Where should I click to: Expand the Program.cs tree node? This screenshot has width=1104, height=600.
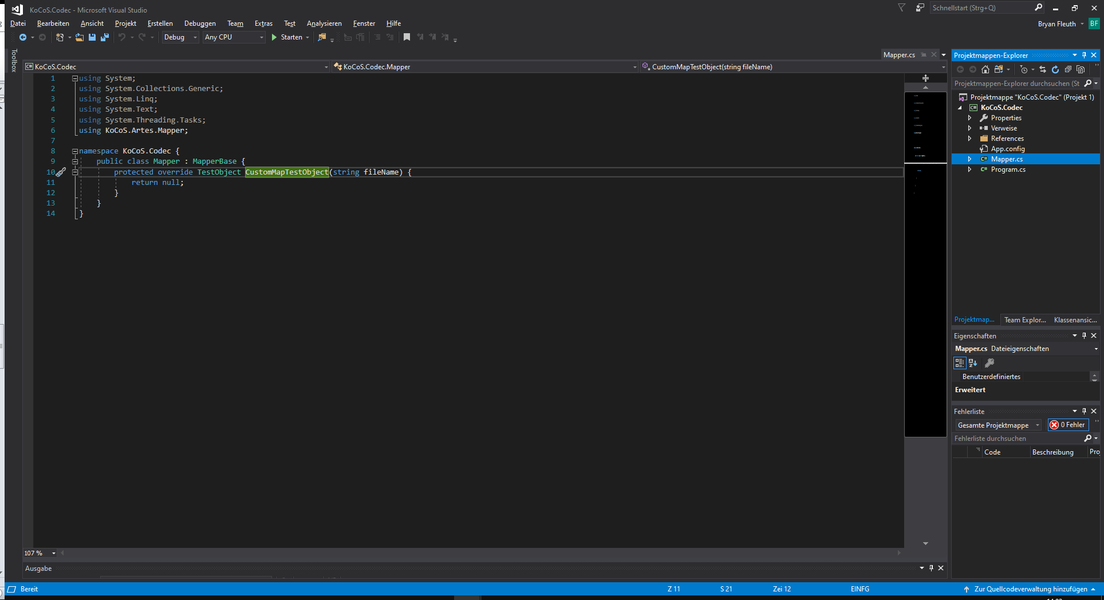970,170
